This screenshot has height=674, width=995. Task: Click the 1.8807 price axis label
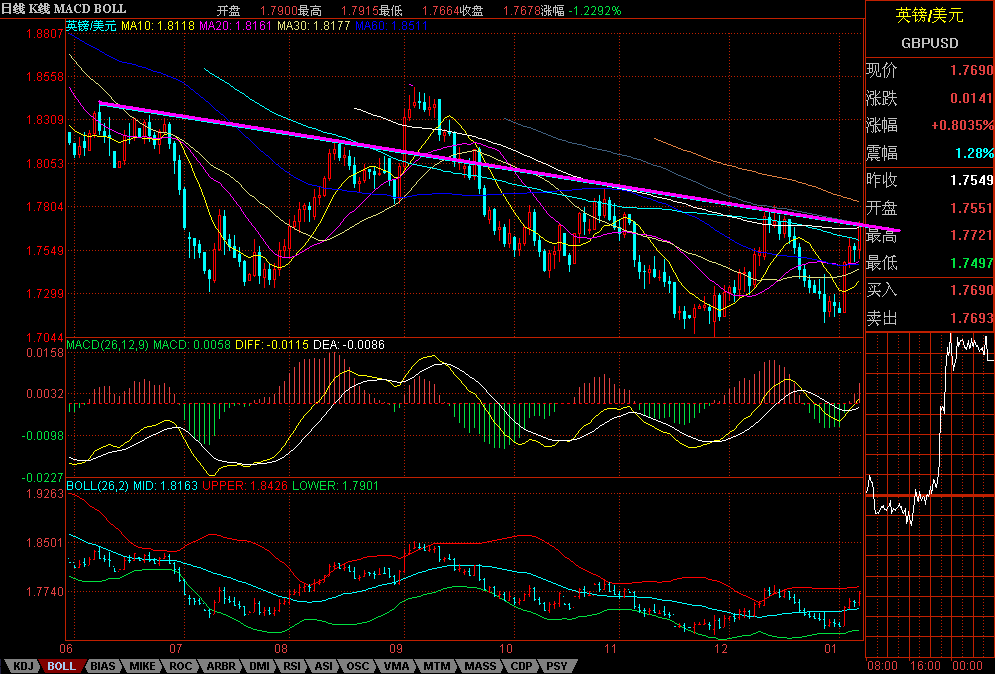45,34
